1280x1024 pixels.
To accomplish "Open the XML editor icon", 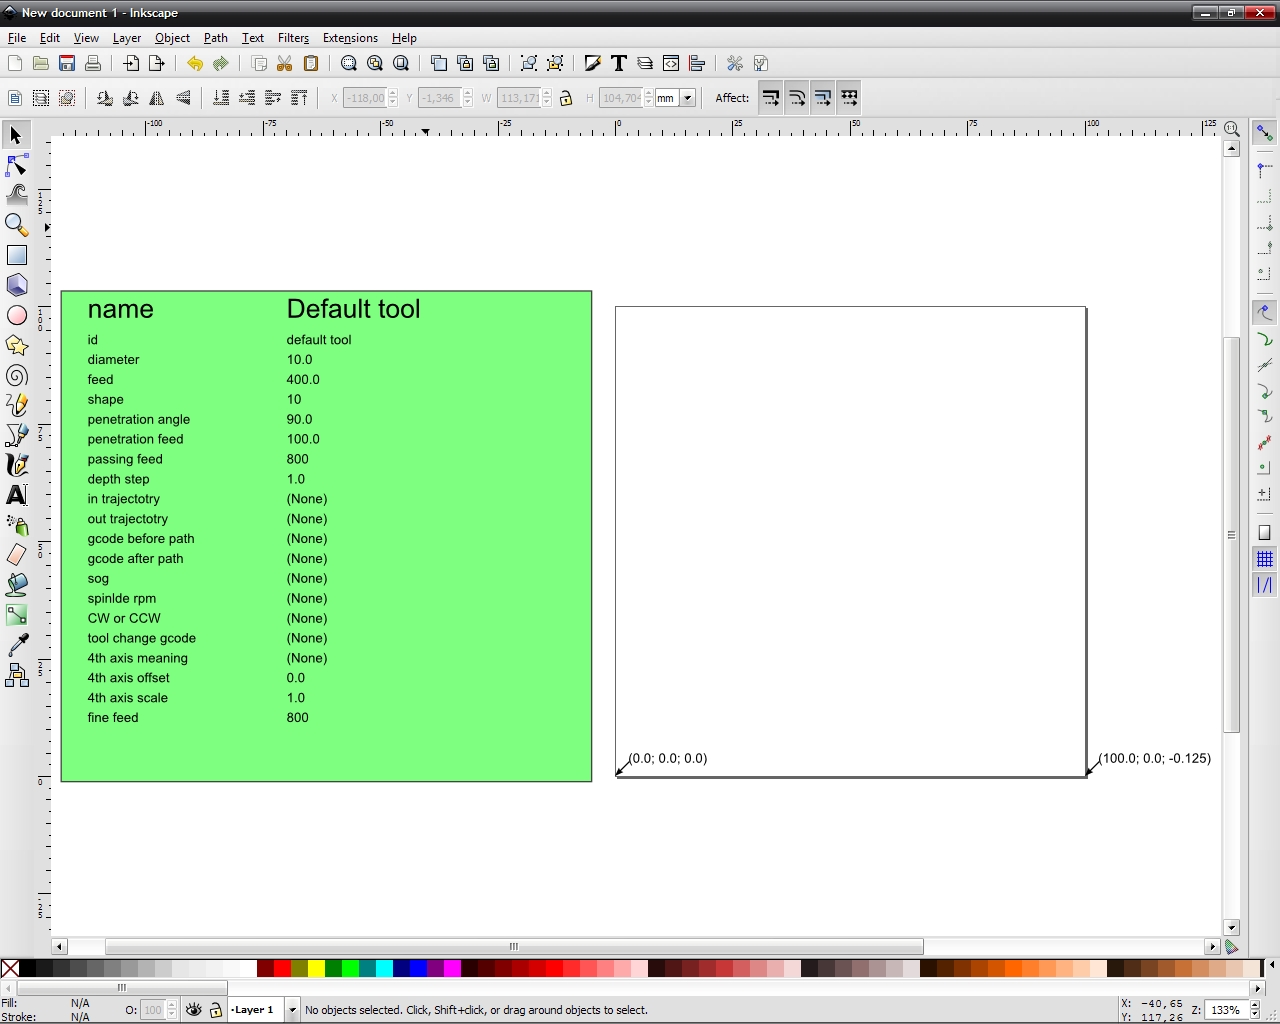I will 671,63.
